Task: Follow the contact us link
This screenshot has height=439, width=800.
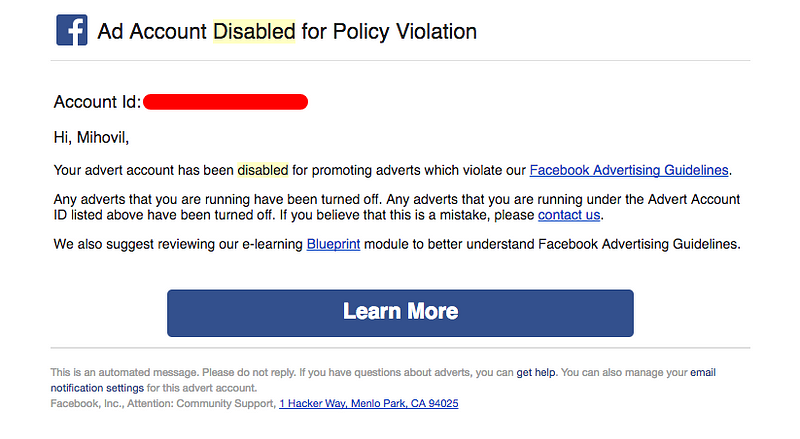Action: click(x=569, y=215)
